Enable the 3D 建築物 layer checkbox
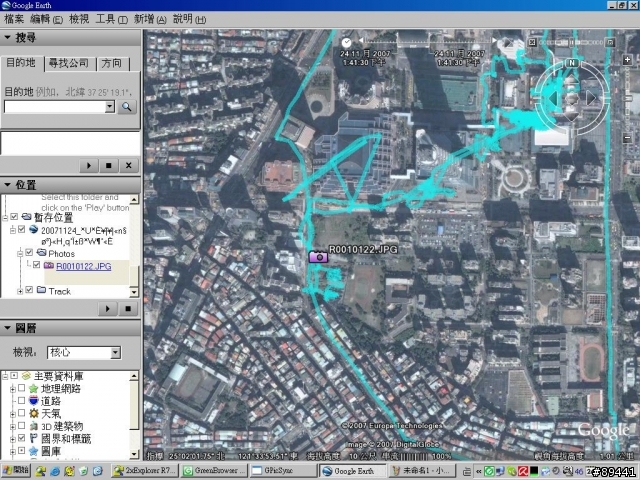This screenshot has height=480, width=640. (x=22, y=426)
